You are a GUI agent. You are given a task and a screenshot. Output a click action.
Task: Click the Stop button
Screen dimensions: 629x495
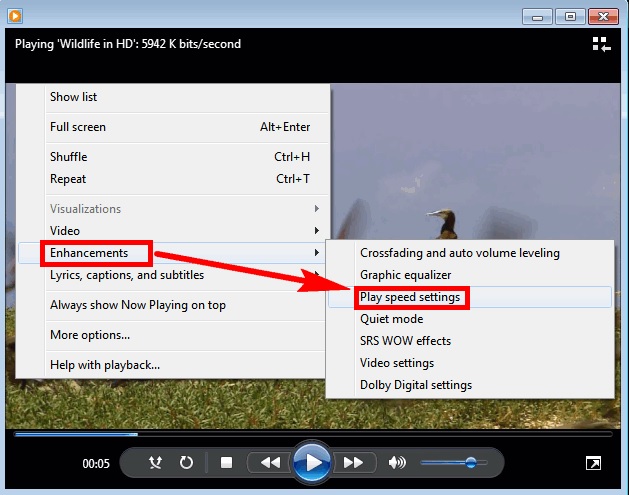(227, 463)
